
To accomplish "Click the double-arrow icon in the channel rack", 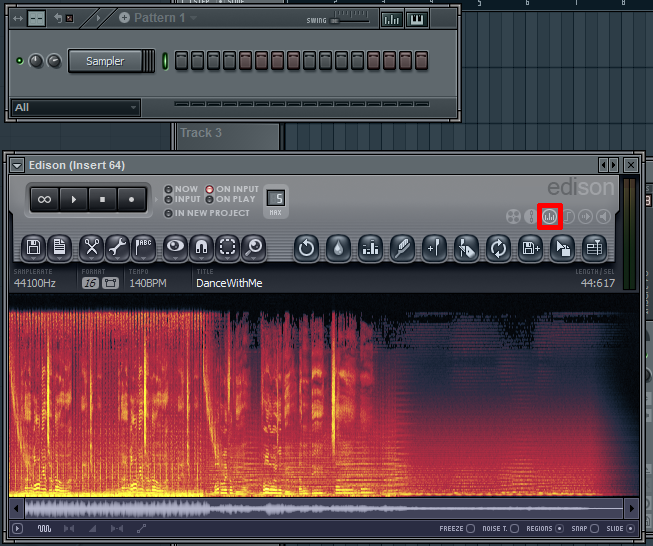I will [18, 18].
